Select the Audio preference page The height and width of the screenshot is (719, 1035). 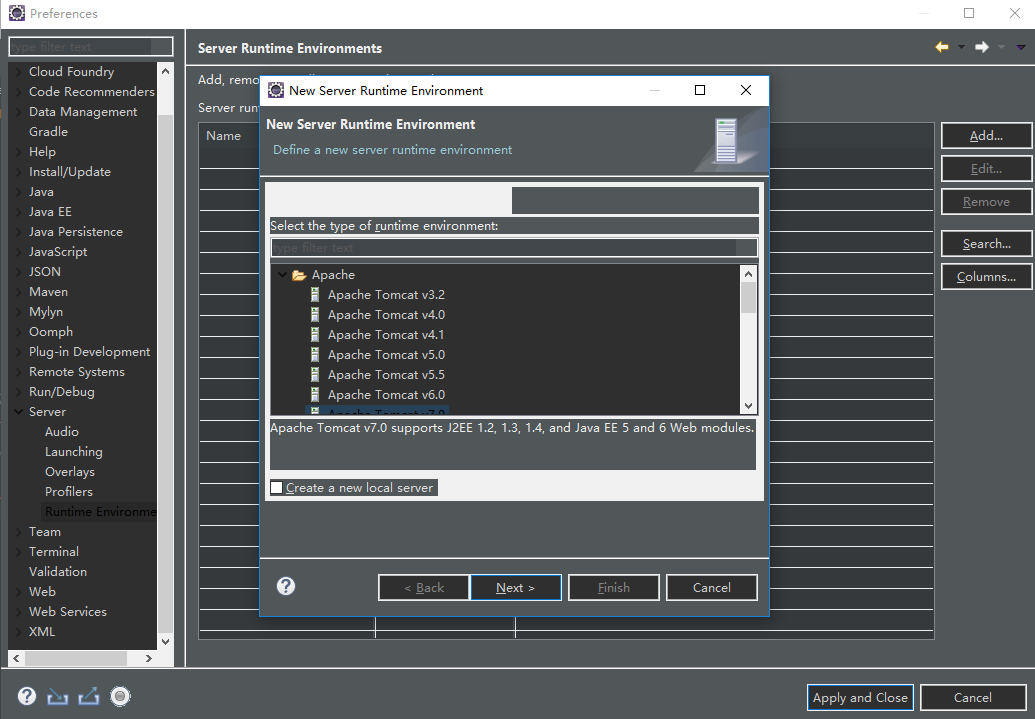click(x=61, y=432)
